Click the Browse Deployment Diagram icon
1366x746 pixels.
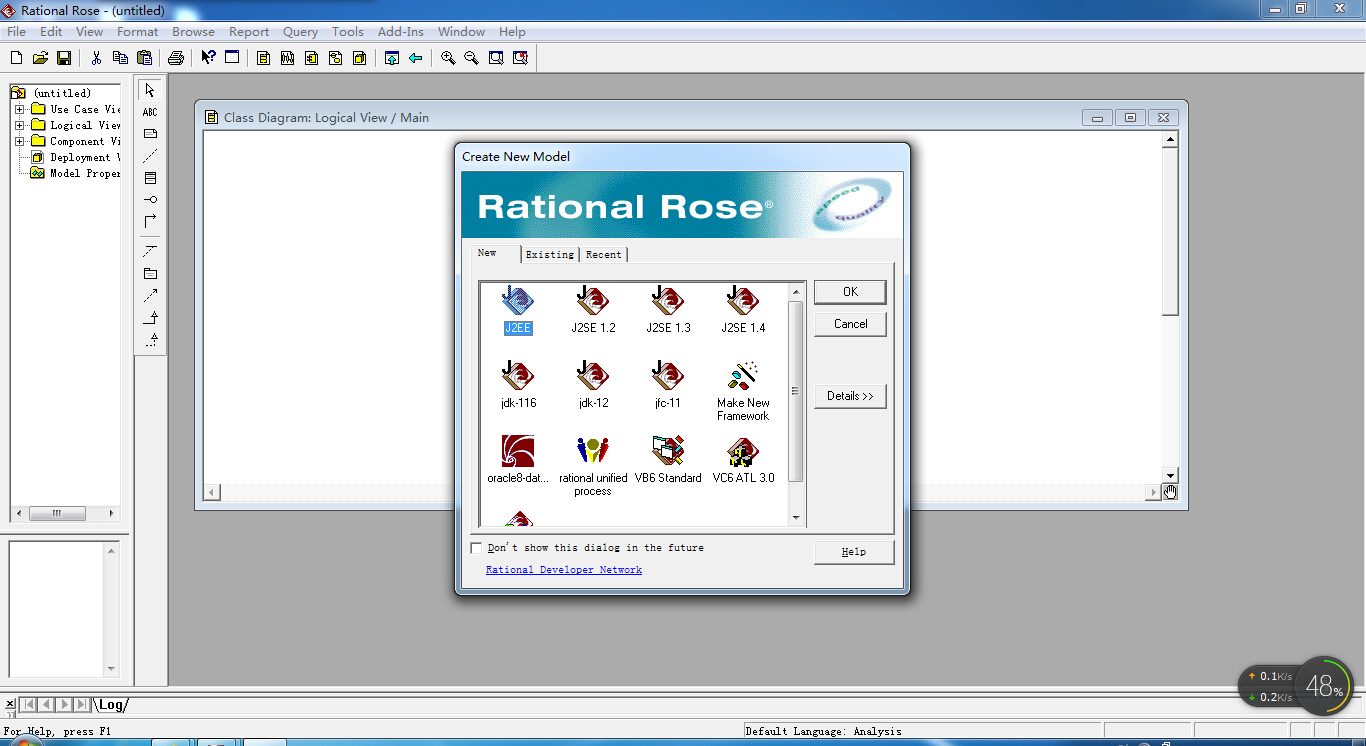(360, 58)
